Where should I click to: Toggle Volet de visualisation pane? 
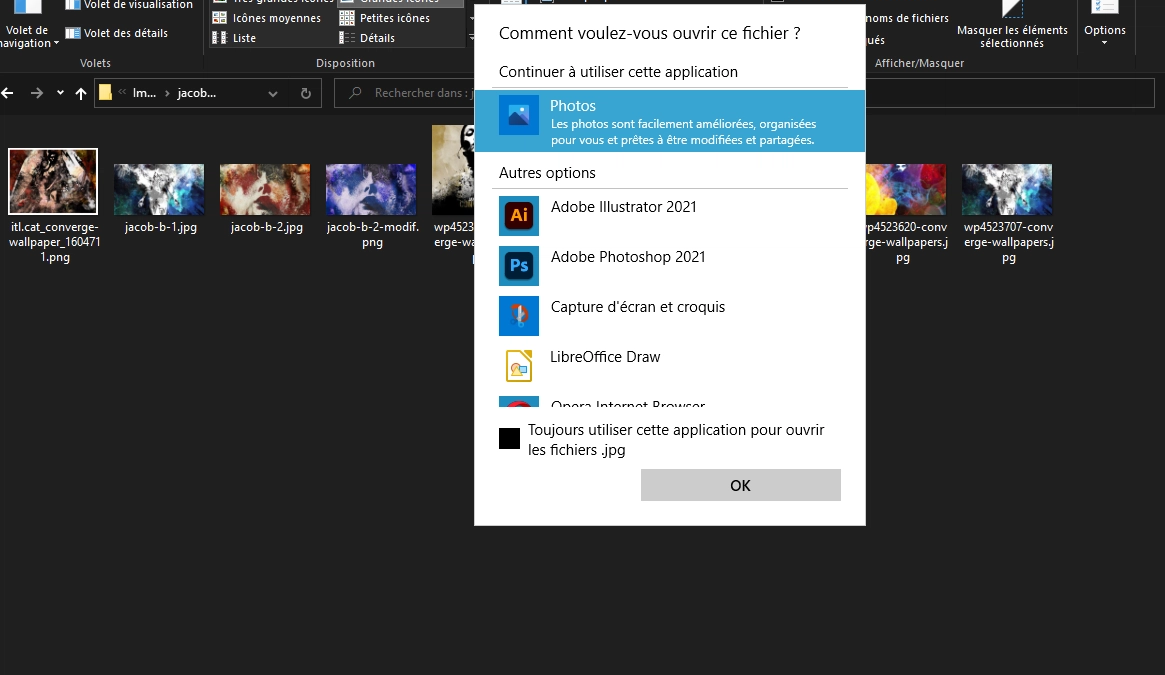point(128,5)
